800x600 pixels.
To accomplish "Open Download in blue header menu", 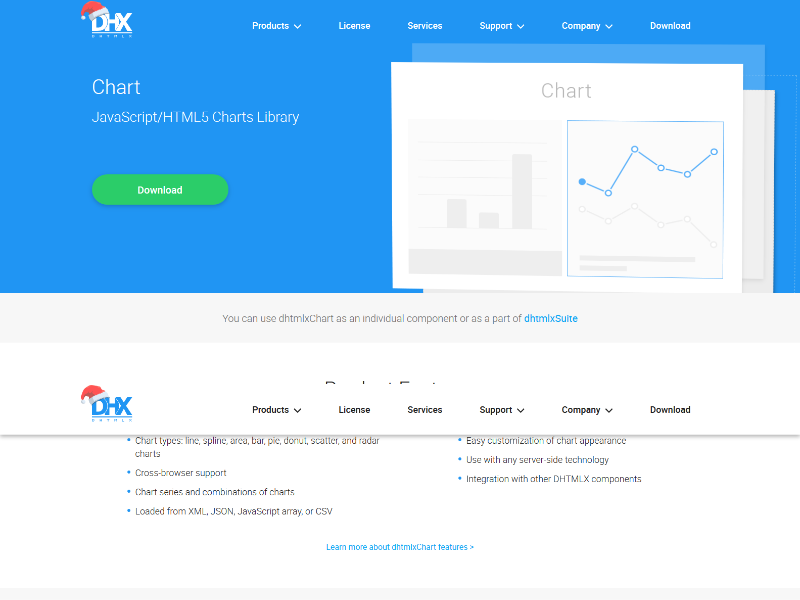I will pos(670,26).
